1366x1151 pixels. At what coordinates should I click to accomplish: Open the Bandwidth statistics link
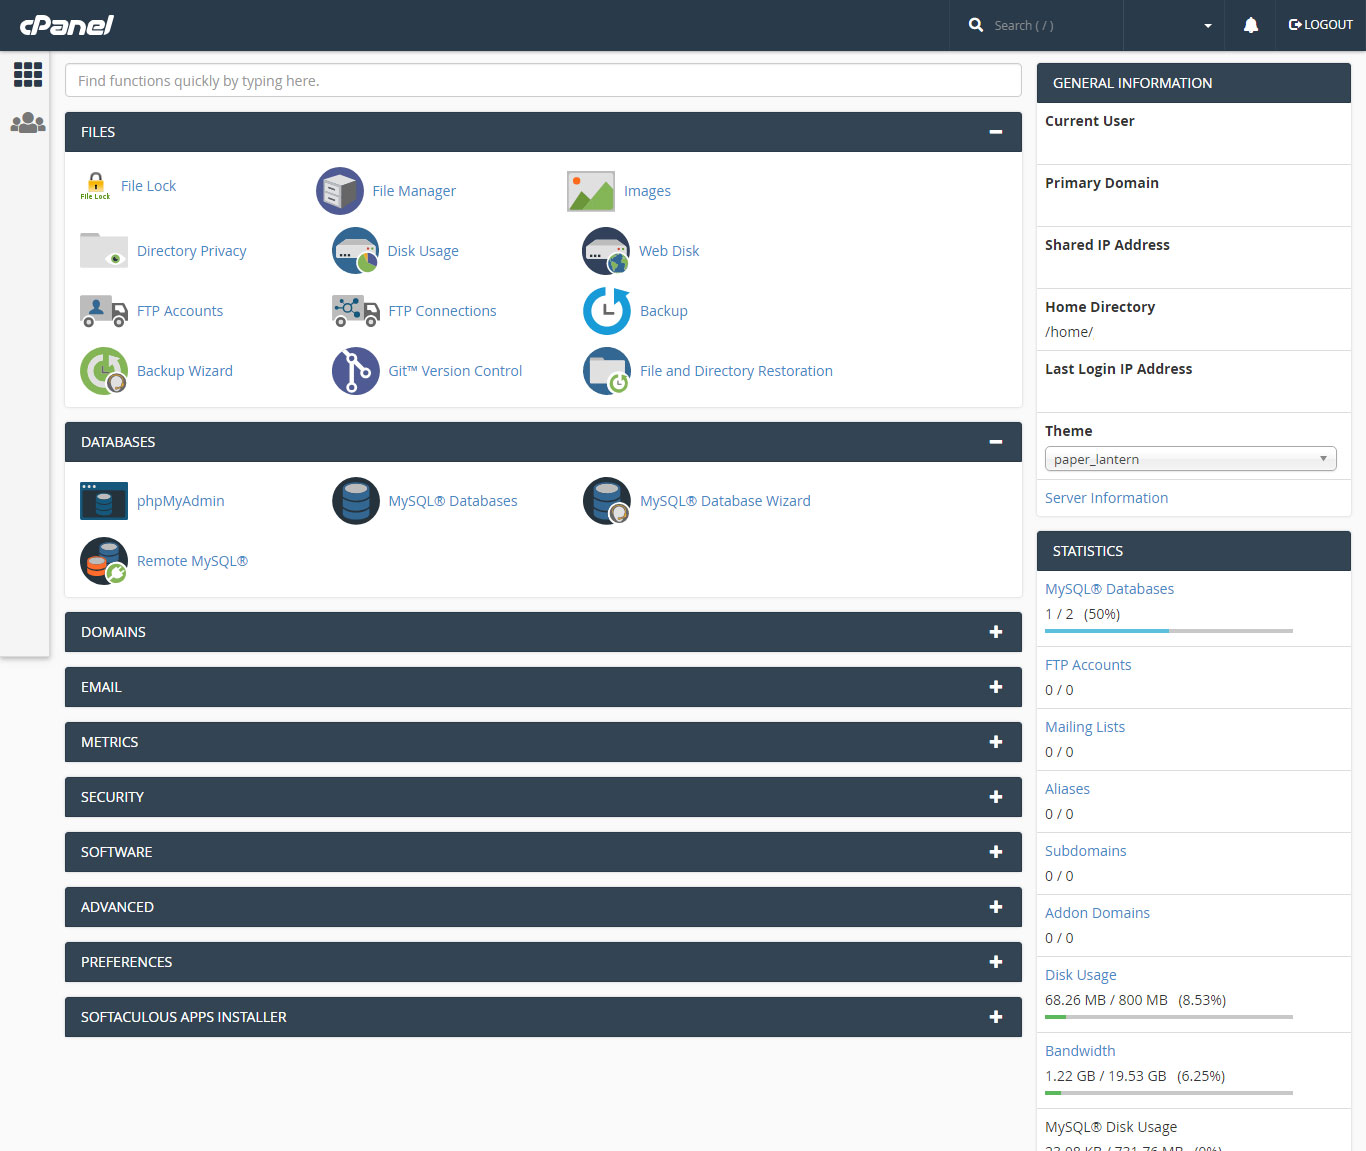[x=1080, y=1051]
